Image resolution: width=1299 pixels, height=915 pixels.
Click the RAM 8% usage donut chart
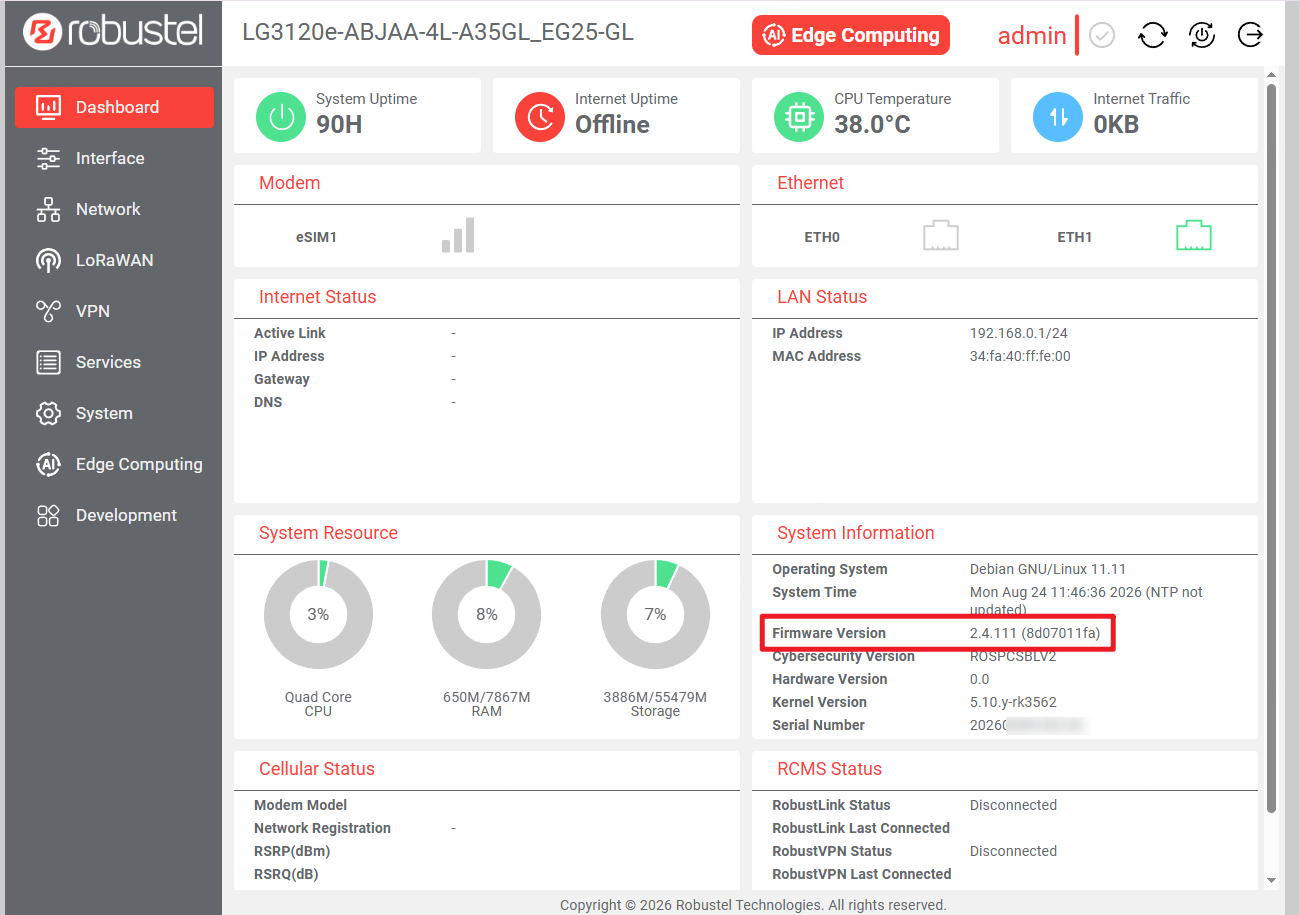(x=487, y=614)
